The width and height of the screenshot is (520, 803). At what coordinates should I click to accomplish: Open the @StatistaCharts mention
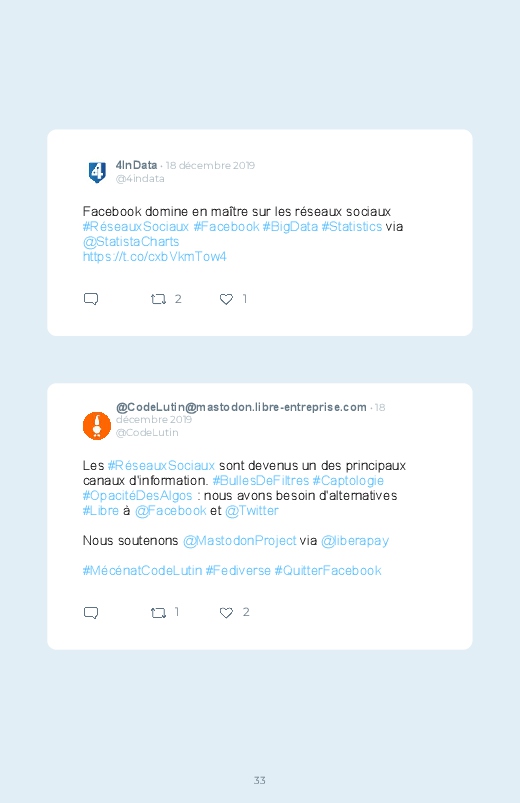pyautogui.click(x=131, y=242)
